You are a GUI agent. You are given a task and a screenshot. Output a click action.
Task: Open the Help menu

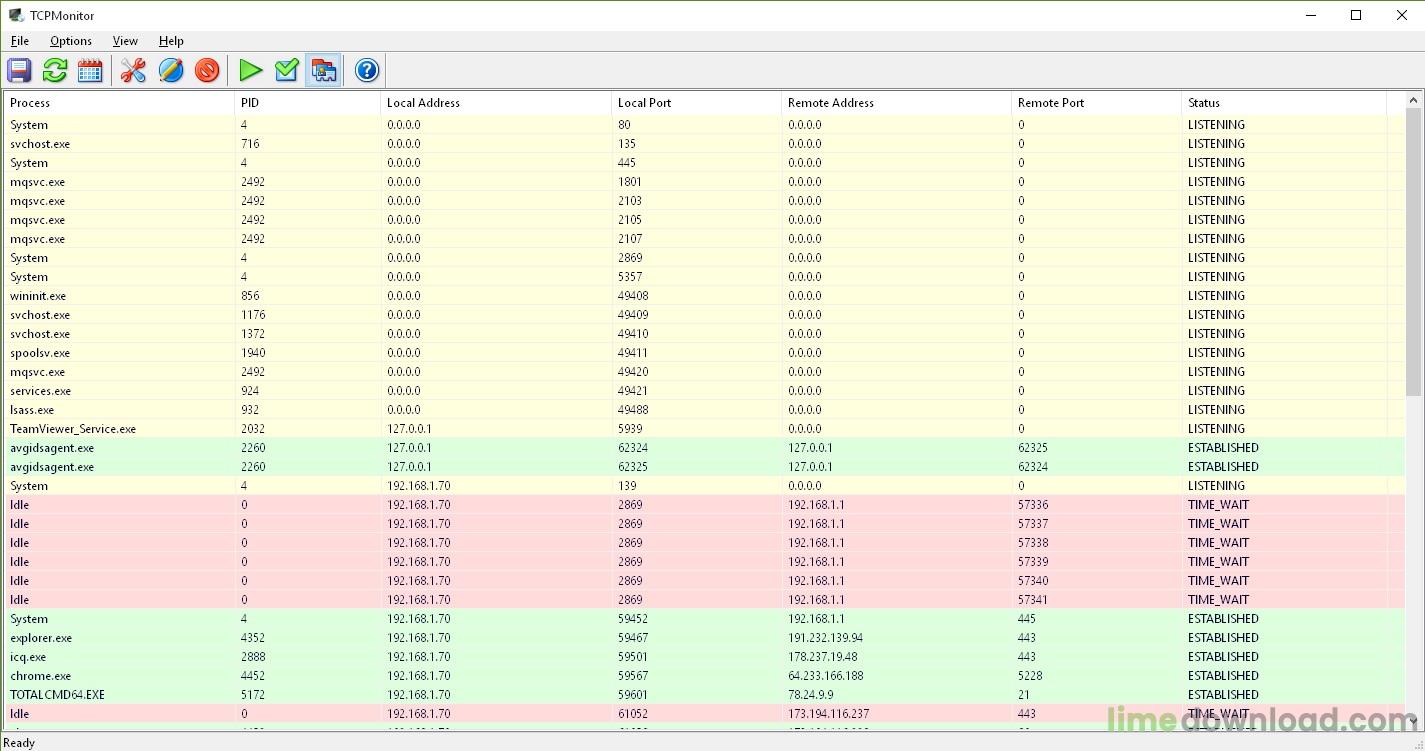[x=171, y=41]
